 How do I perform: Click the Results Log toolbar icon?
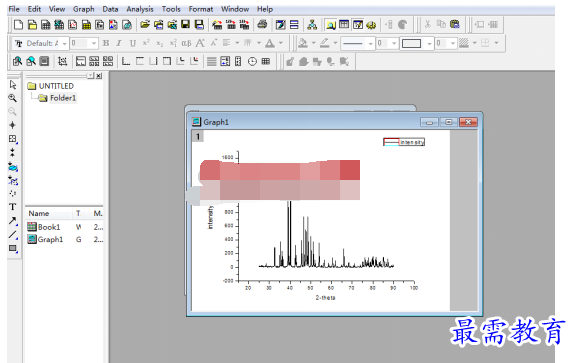(x=344, y=25)
